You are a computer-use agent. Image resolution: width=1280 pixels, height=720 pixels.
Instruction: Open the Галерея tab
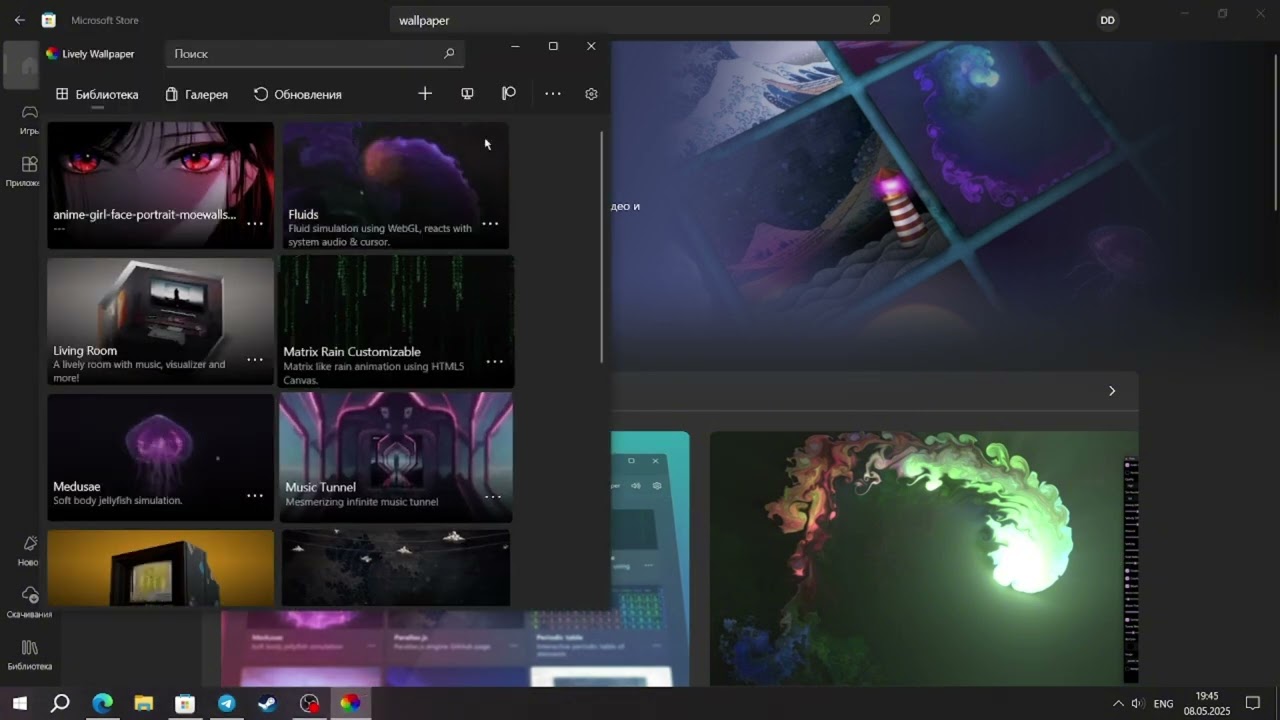click(x=197, y=94)
